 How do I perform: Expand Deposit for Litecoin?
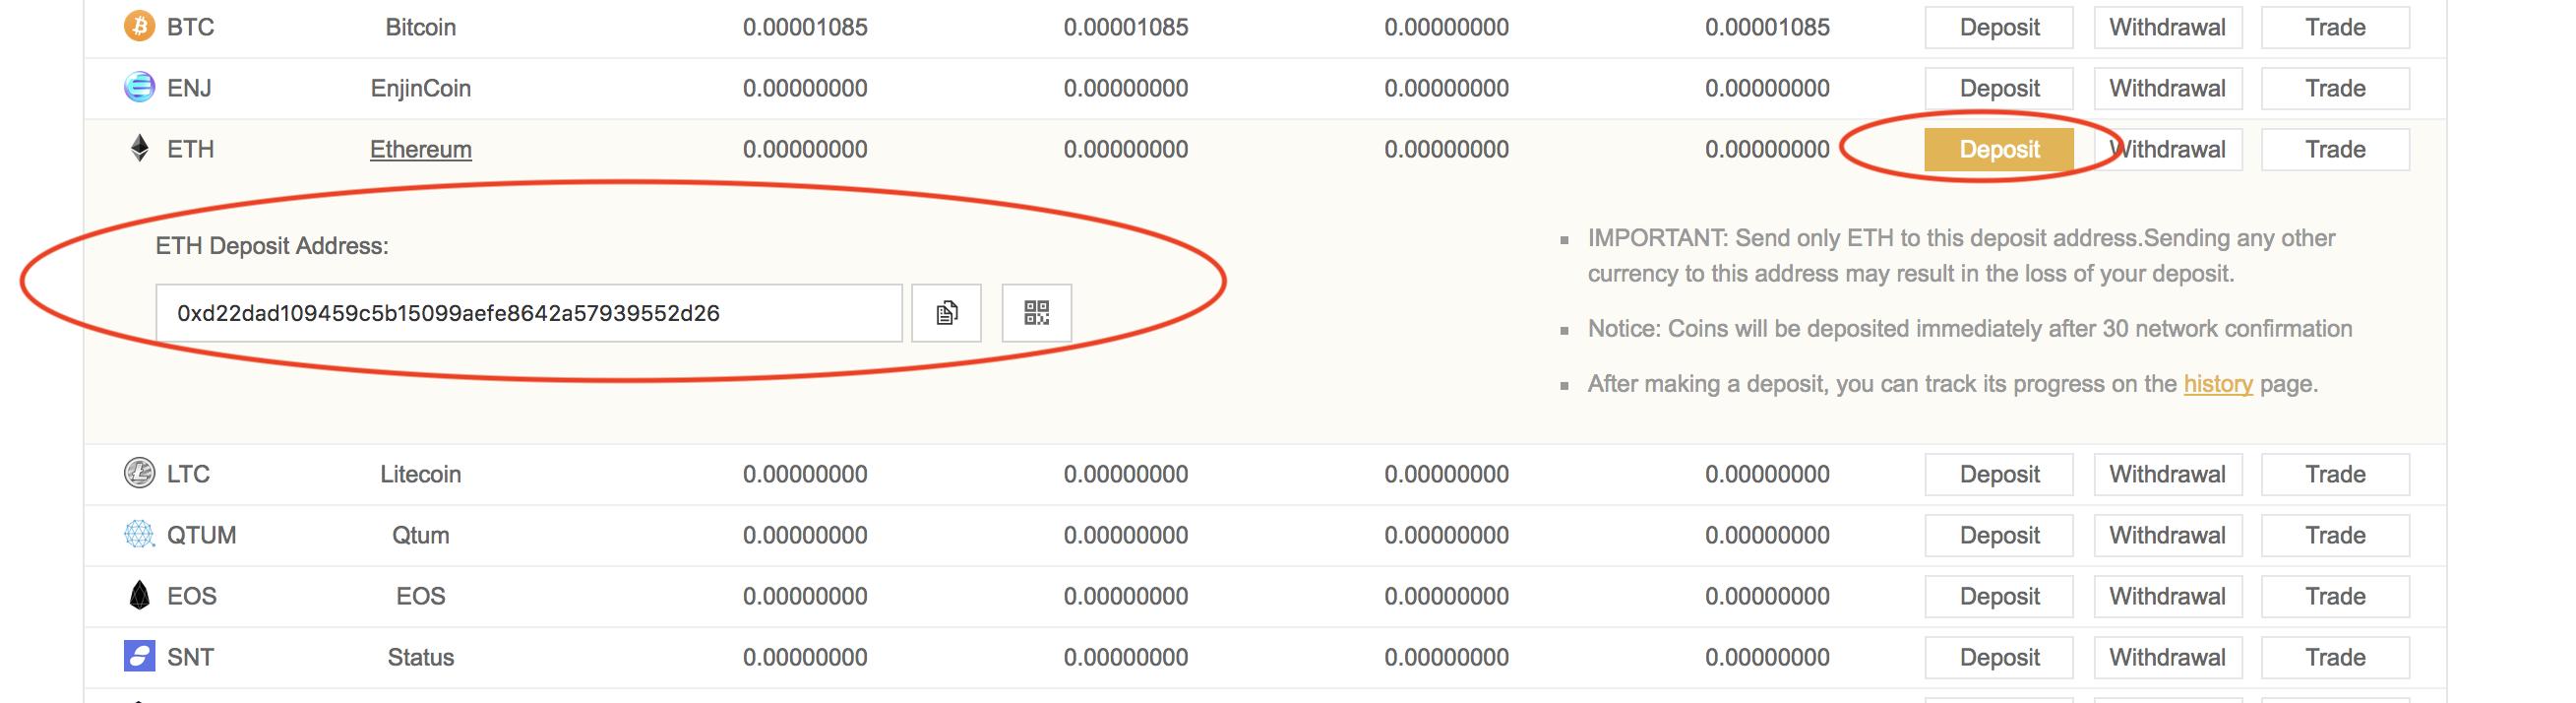tap(1998, 474)
